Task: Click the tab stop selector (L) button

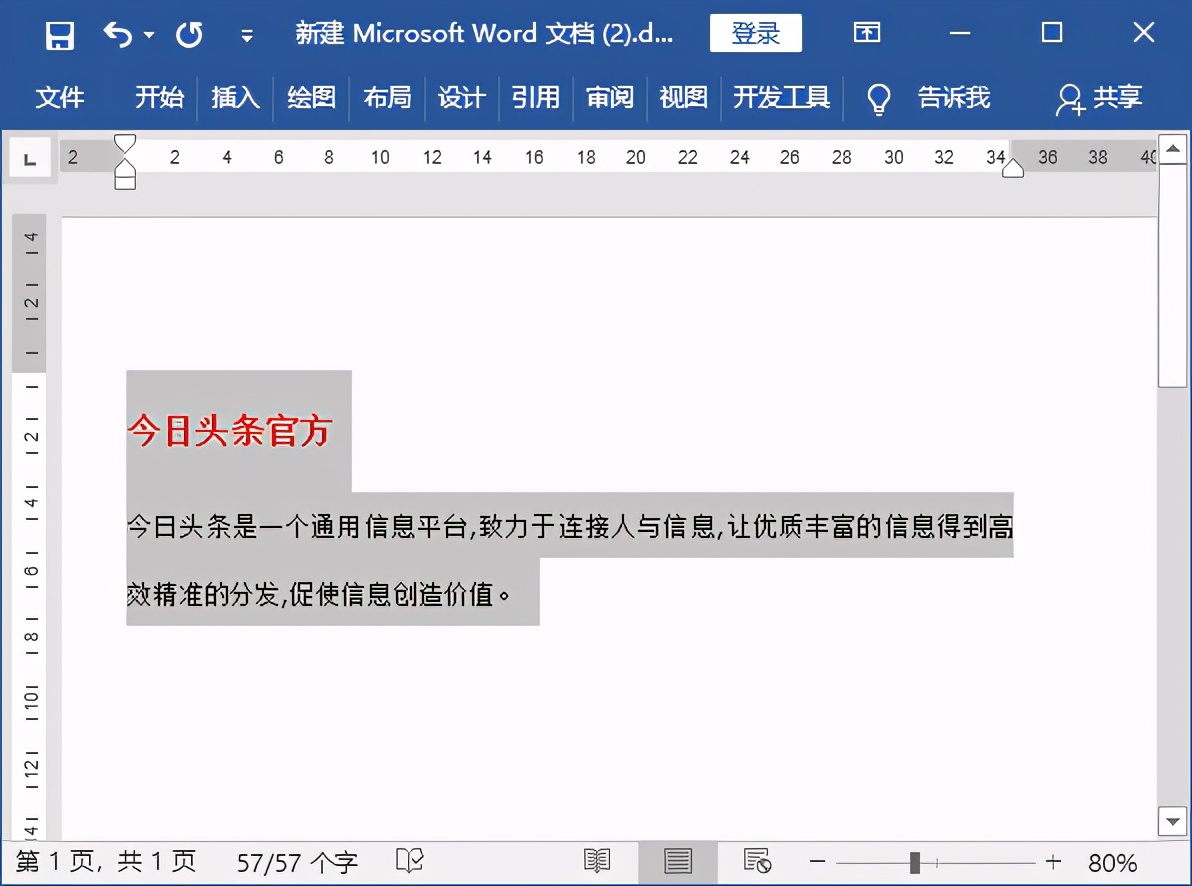Action: point(30,159)
